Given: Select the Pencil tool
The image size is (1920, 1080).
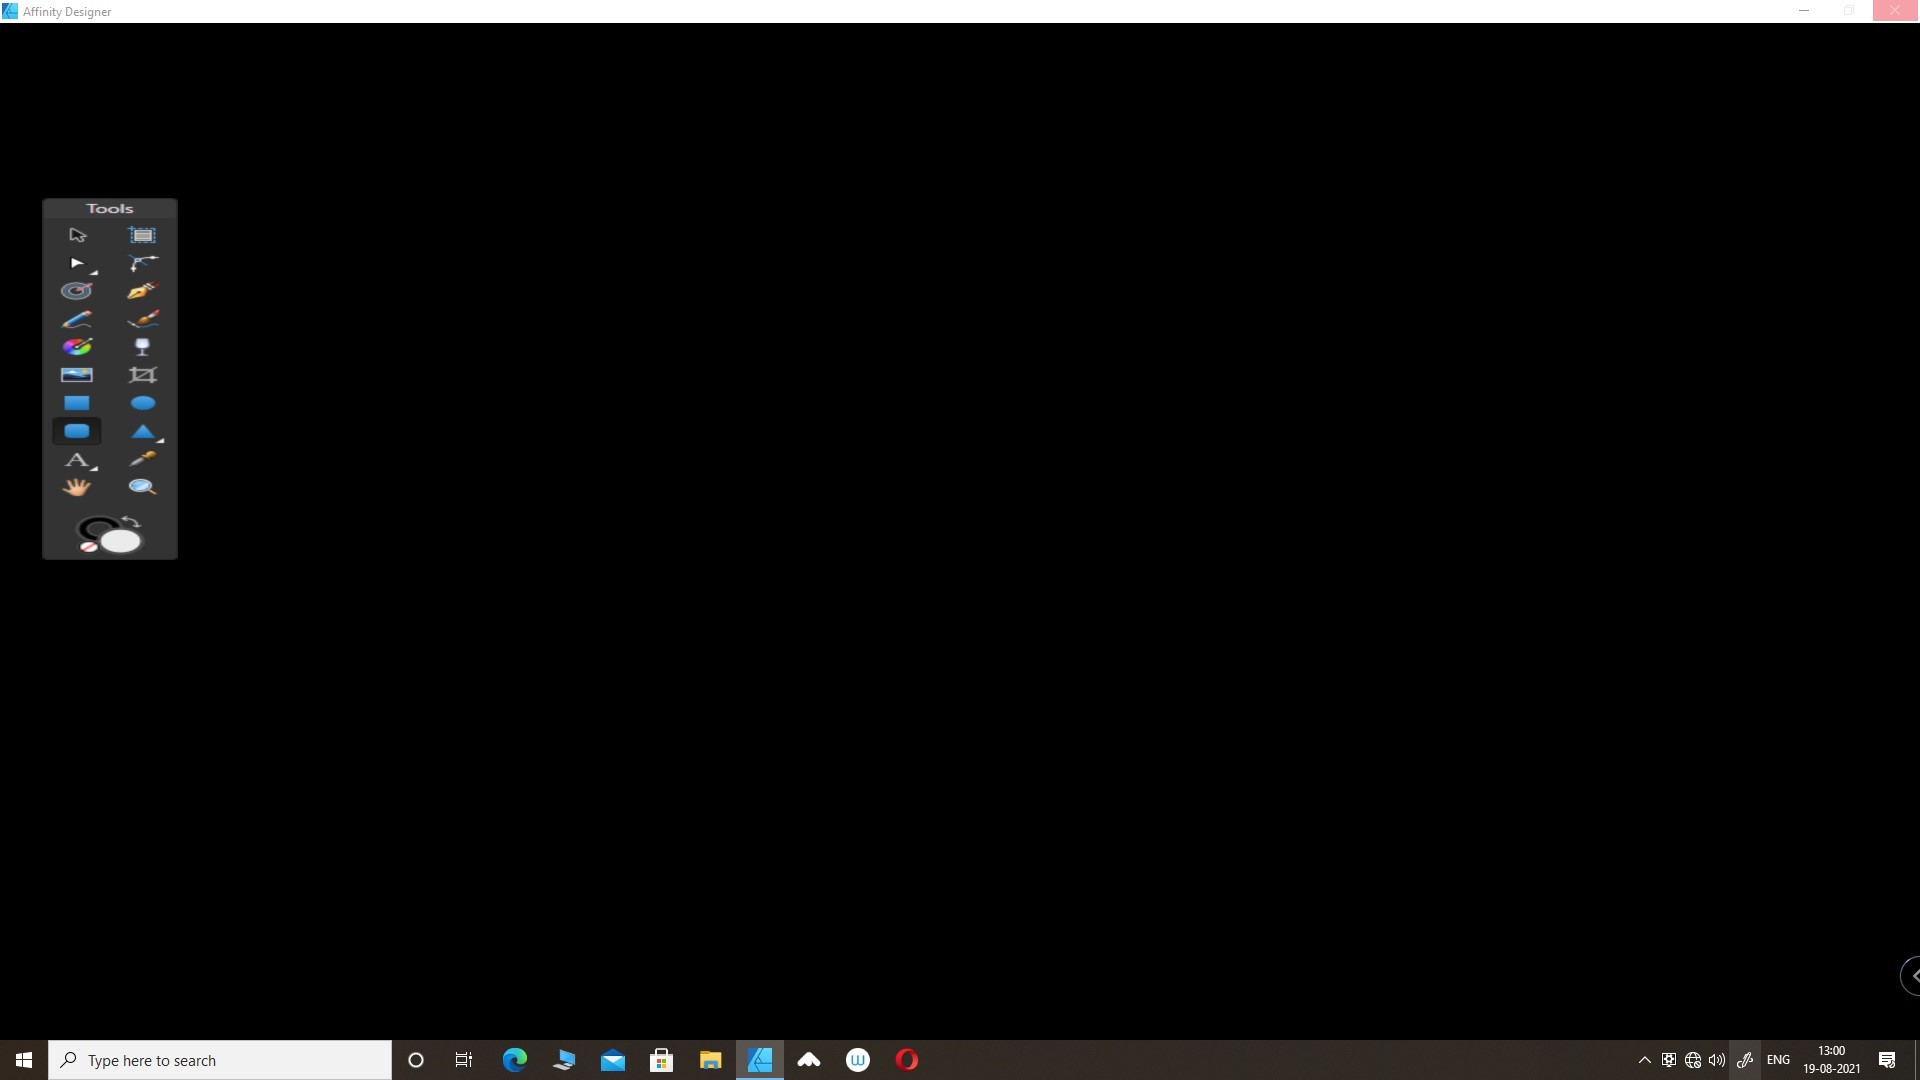Looking at the screenshot, I should pos(77,319).
